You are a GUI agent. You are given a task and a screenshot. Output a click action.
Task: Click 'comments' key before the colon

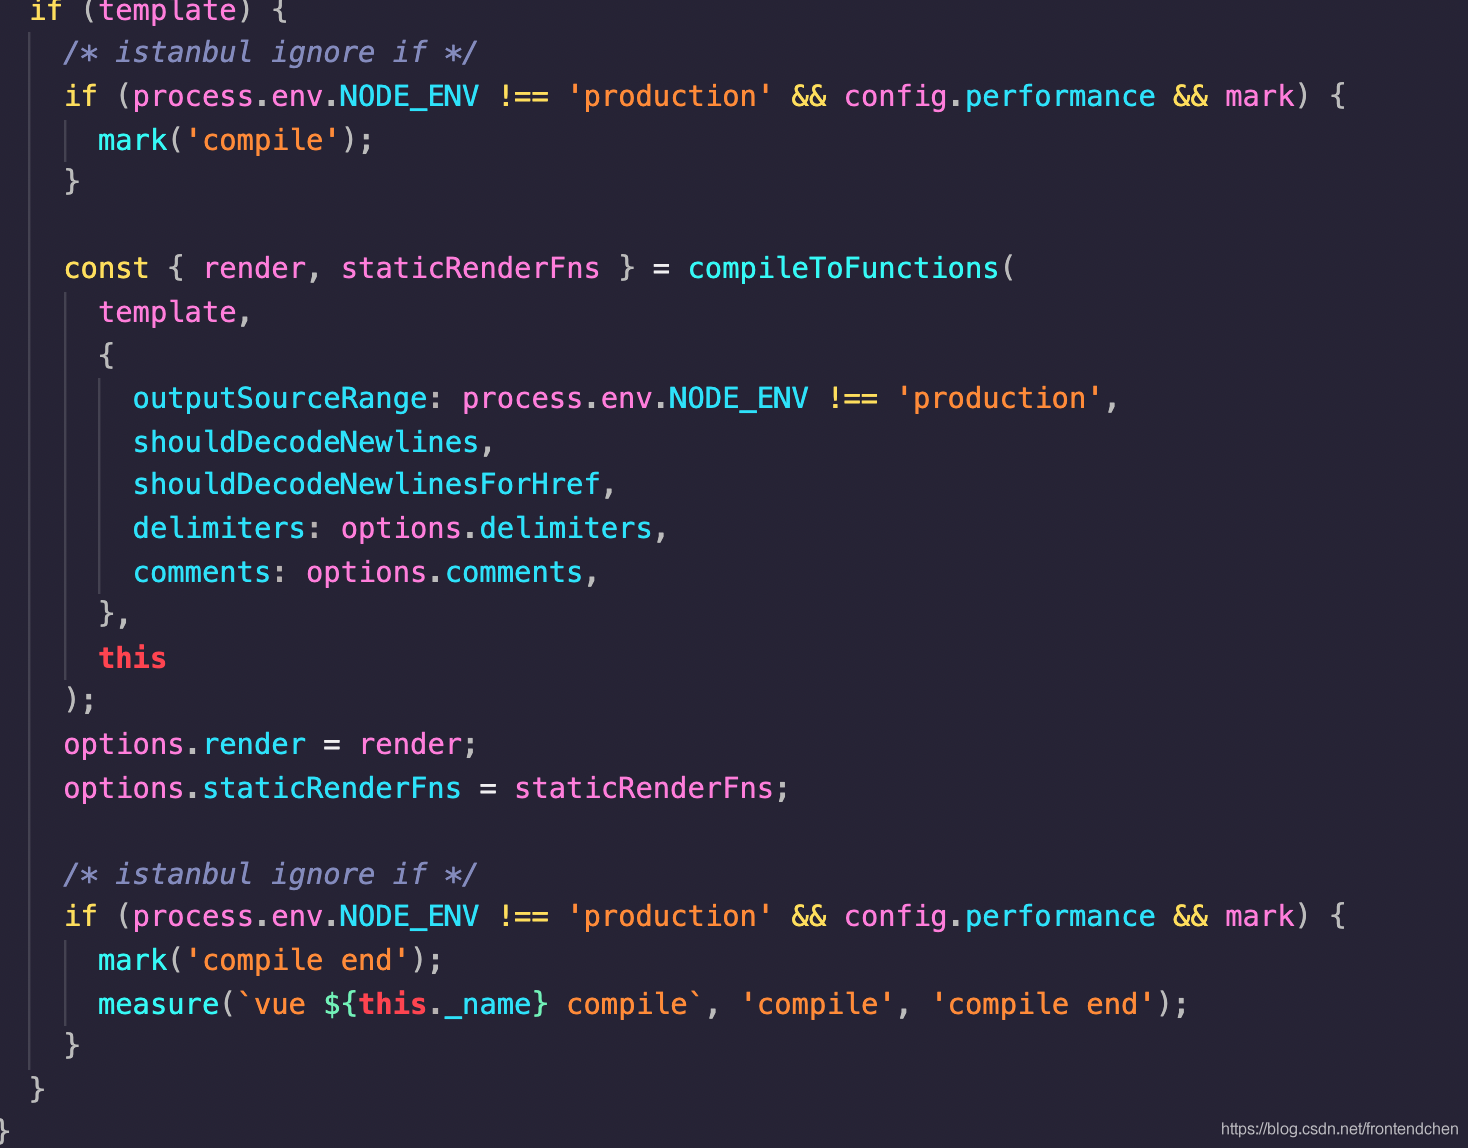tap(202, 572)
